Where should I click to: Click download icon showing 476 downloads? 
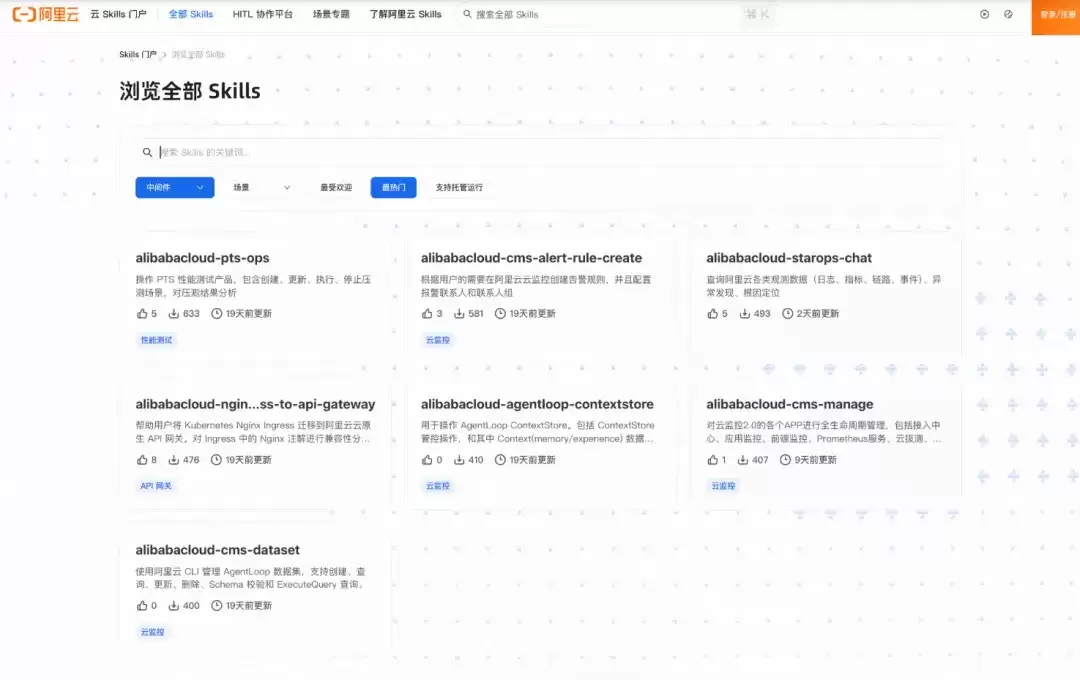pos(174,460)
